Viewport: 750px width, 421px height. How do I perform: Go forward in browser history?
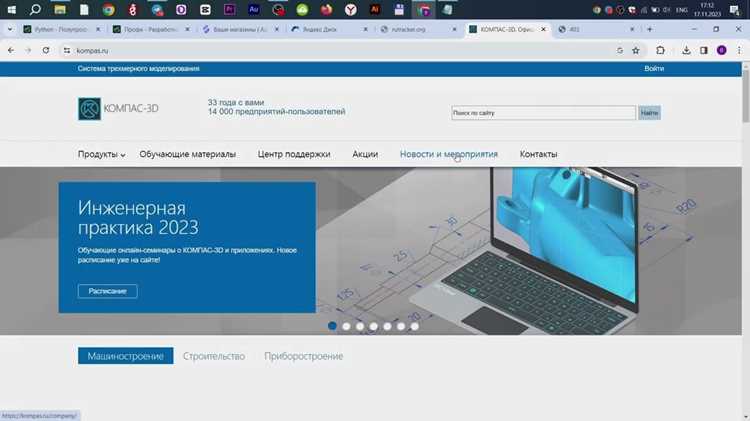point(28,50)
